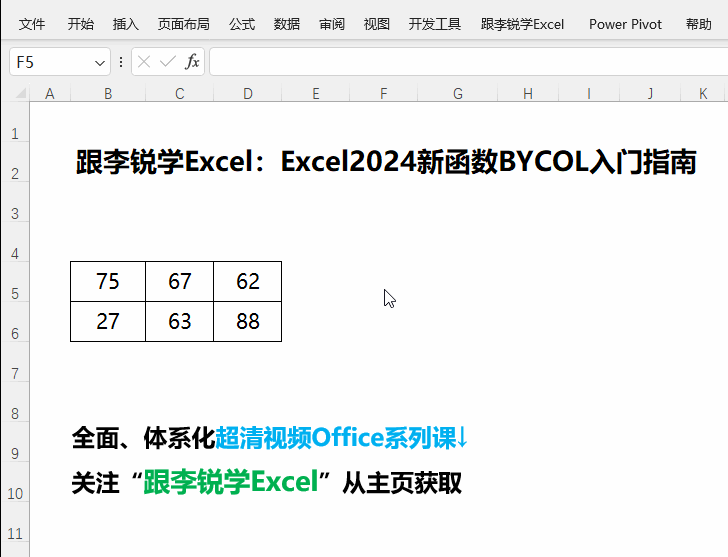Click the formula bar options dots handle
Image resolution: width=728 pixels, height=557 pixels.
pyautogui.click(x=121, y=62)
